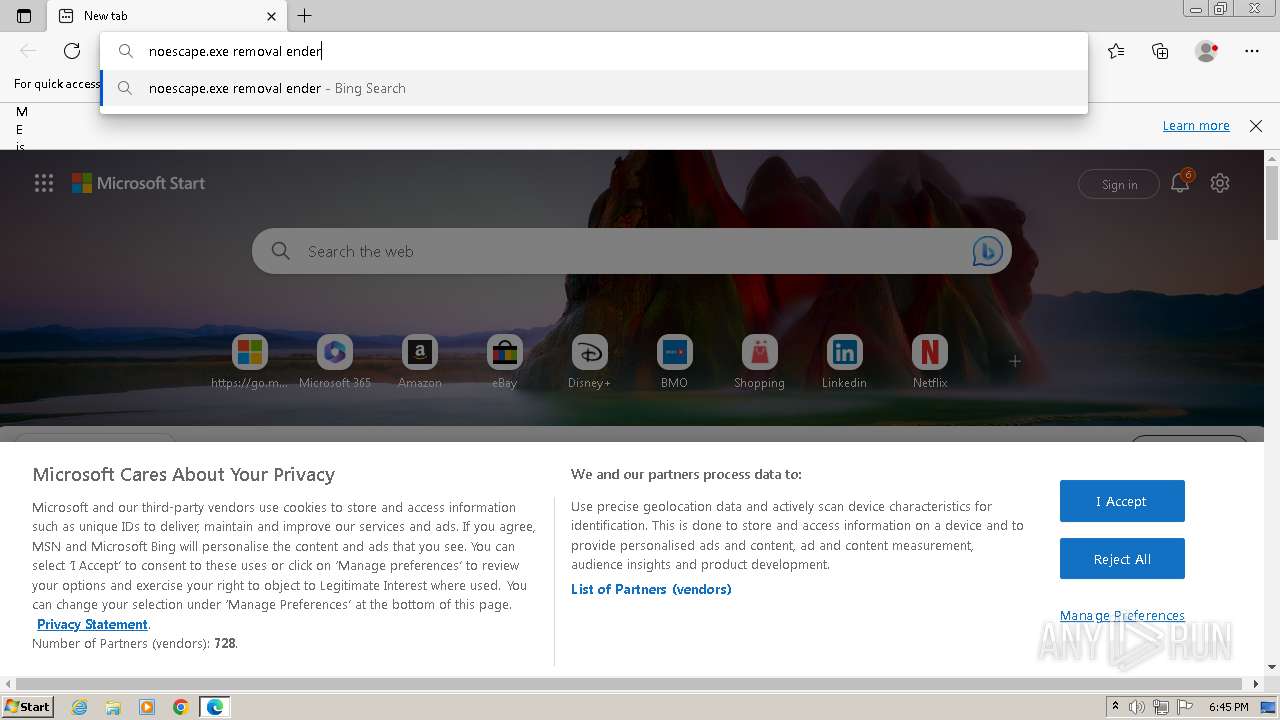The height and width of the screenshot is (720, 1280).
Task: Open the LinkedIn quick link
Action: pos(844,363)
